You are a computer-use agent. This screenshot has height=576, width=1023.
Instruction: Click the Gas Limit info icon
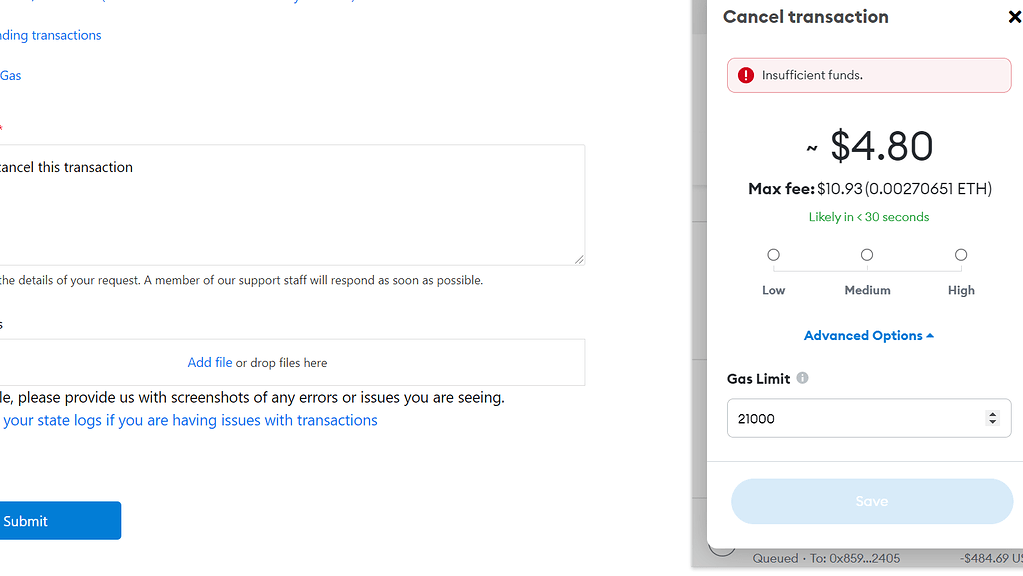pyautogui.click(x=803, y=378)
